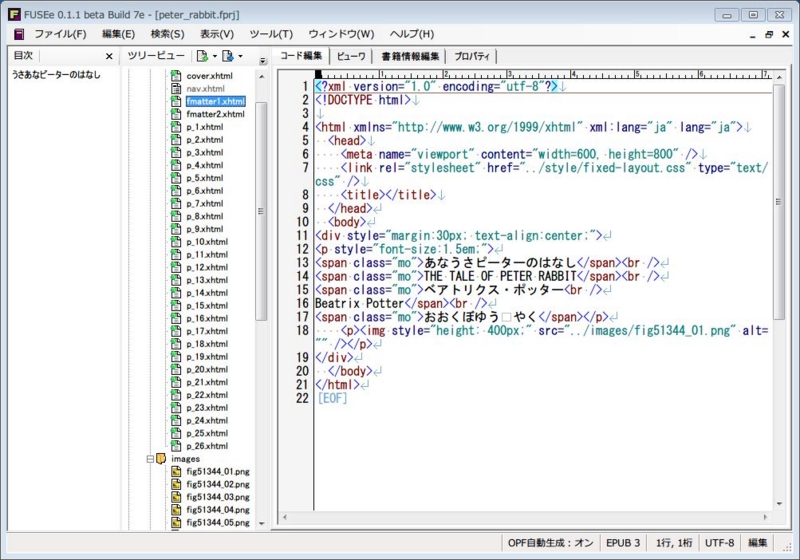Click the fig51344_01.png image icon
Image resolution: width=800 pixels, height=560 pixels.
click(176, 471)
